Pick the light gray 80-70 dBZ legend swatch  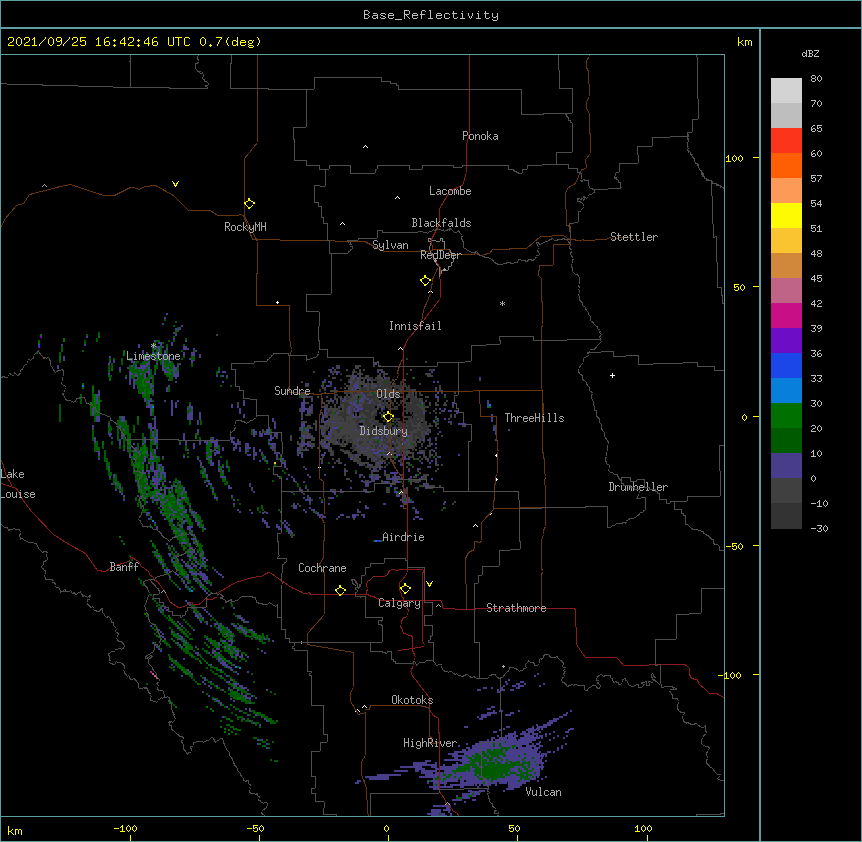(x=786, y=91)
